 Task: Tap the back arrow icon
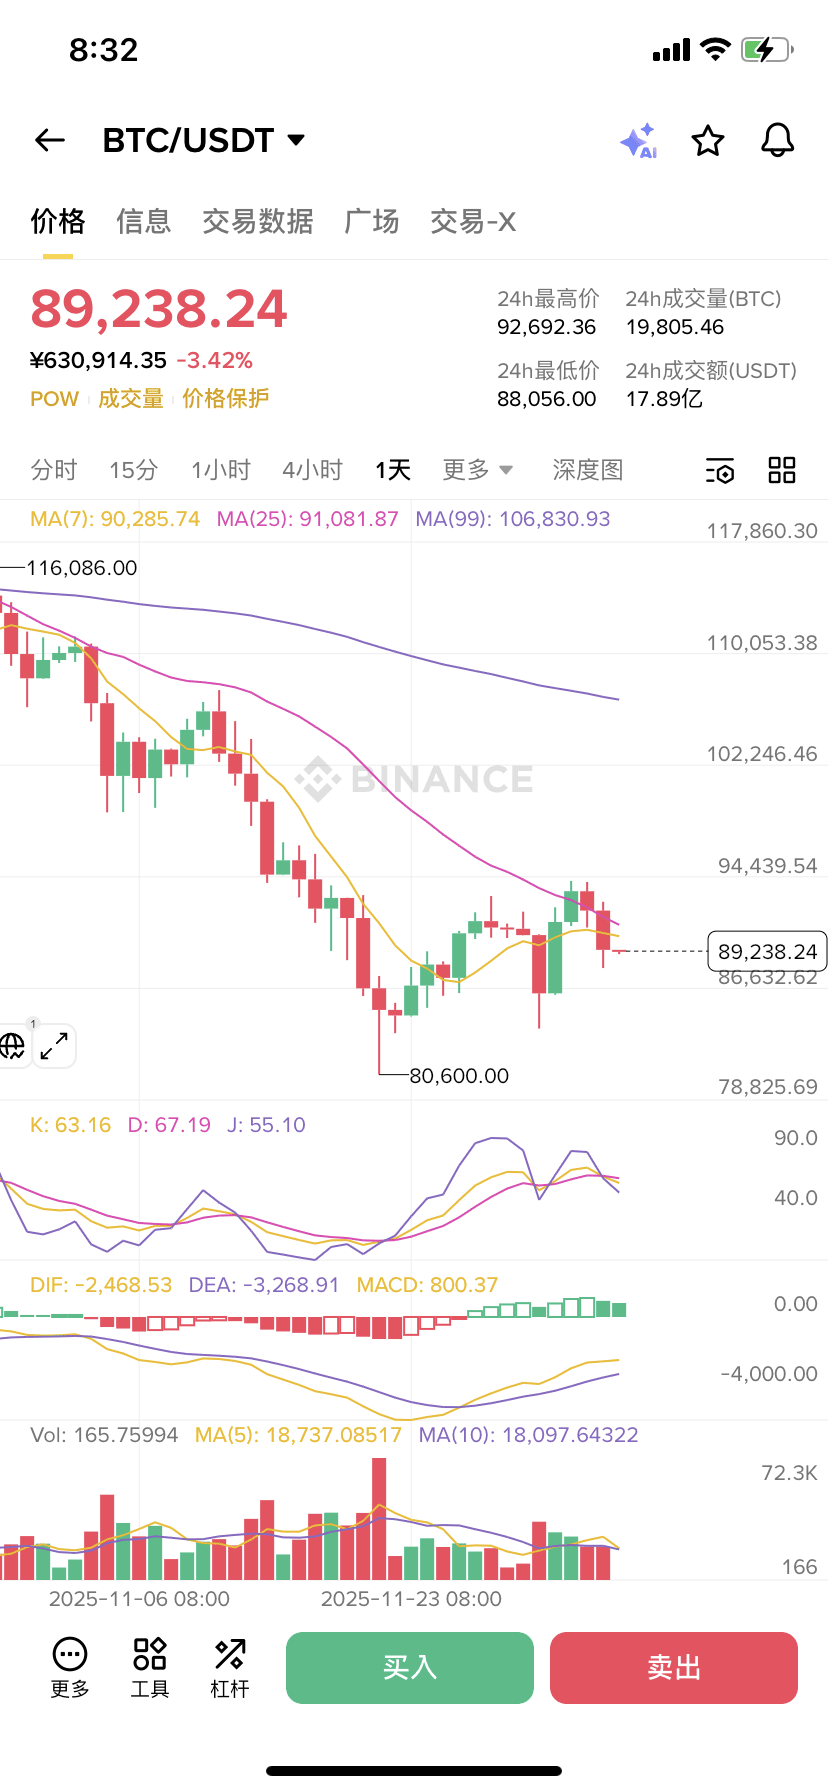point(50,141)
